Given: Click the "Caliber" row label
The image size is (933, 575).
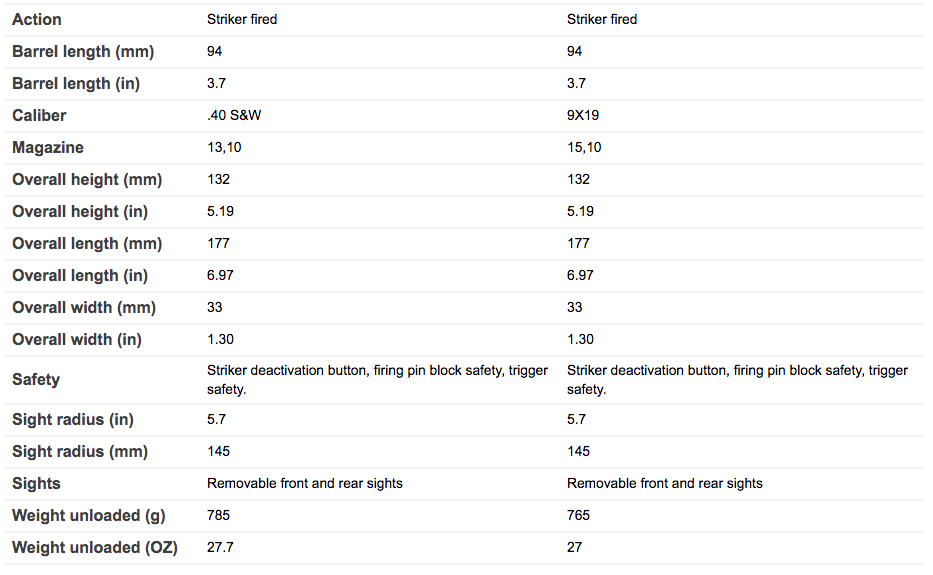Looking at the screenshot, I should pos(39,115).
